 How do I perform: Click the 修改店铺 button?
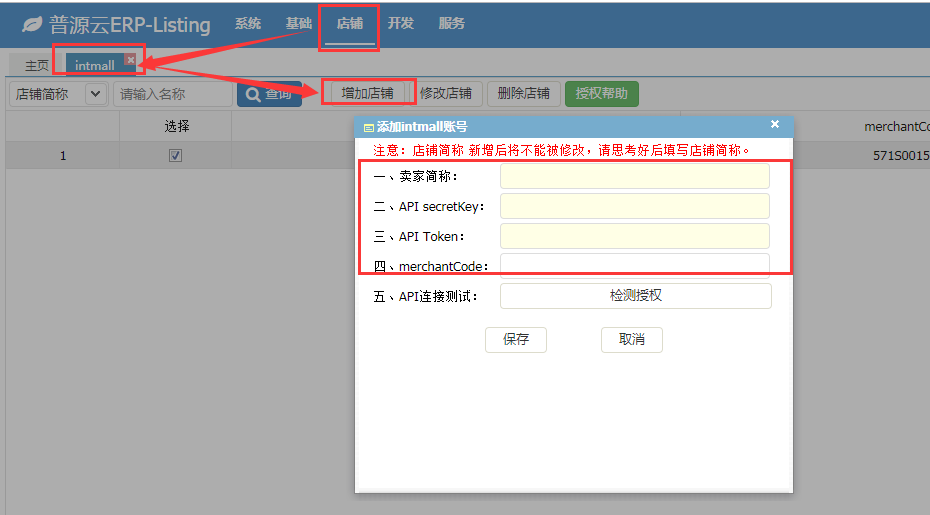click(x=445, y=93)
